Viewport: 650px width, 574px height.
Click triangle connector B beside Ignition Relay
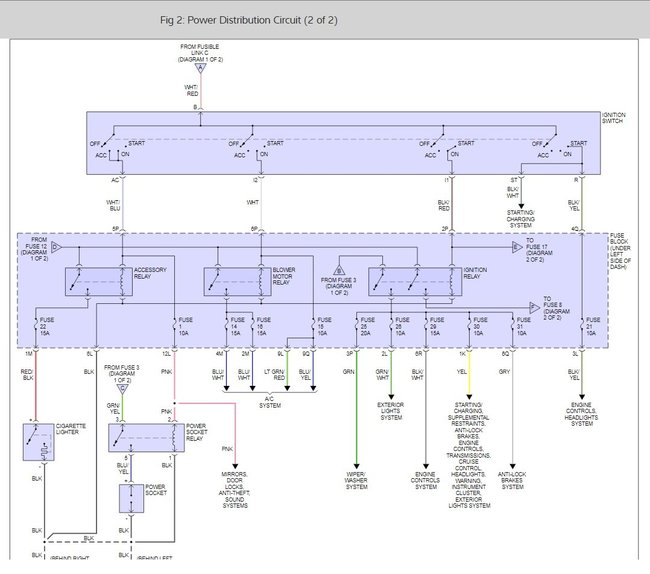tap(339, 270)
